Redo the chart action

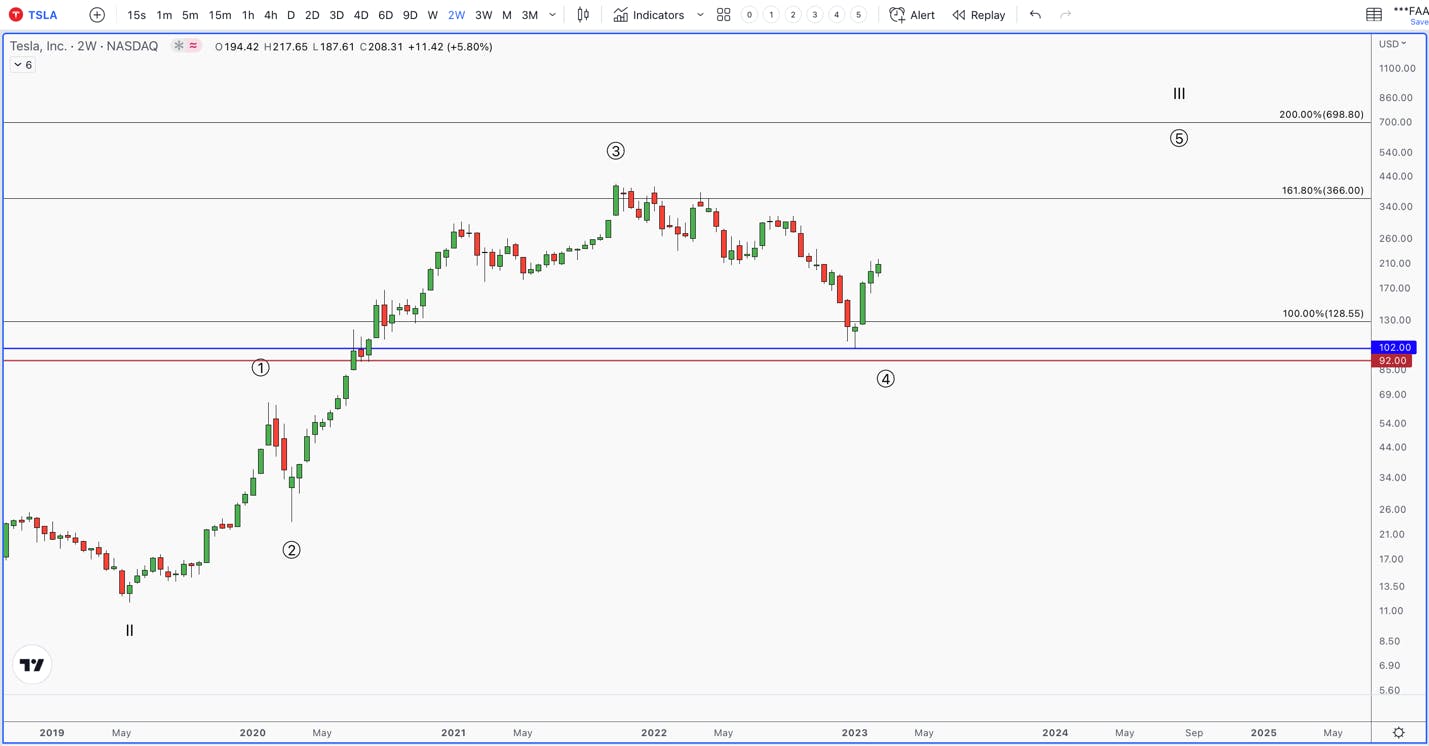click(x=1066, y=15)
